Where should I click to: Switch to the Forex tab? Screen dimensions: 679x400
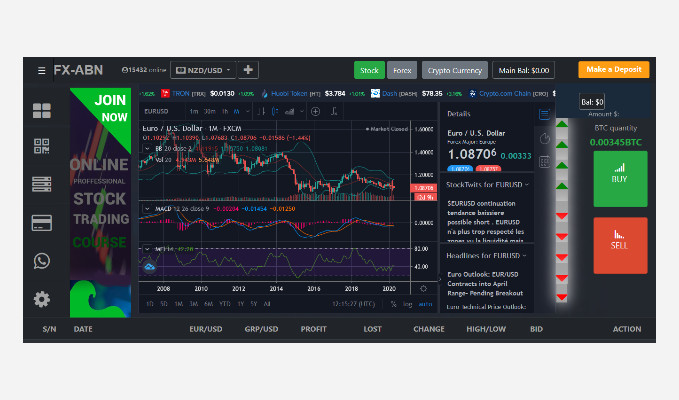(x=402, y=70)
